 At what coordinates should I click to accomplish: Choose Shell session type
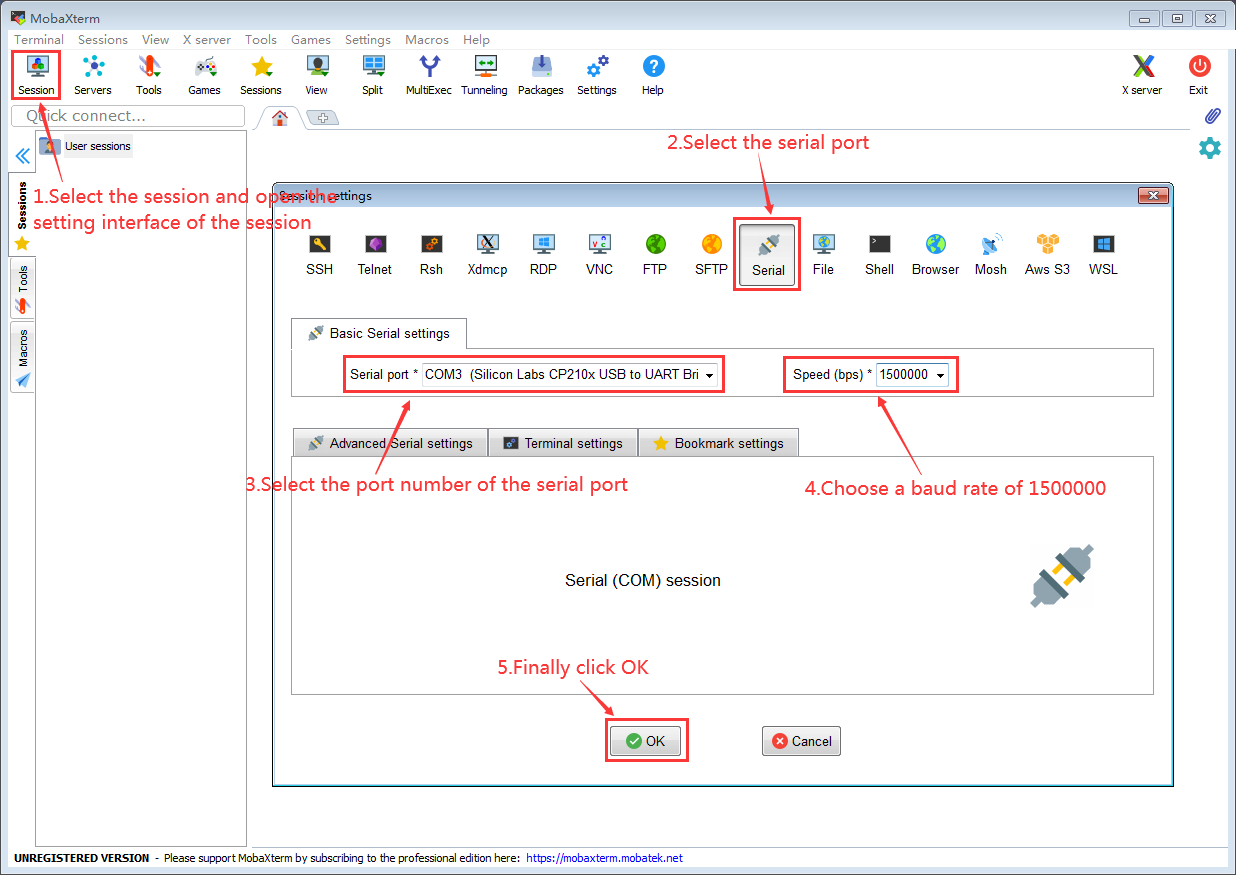[879, 255]
